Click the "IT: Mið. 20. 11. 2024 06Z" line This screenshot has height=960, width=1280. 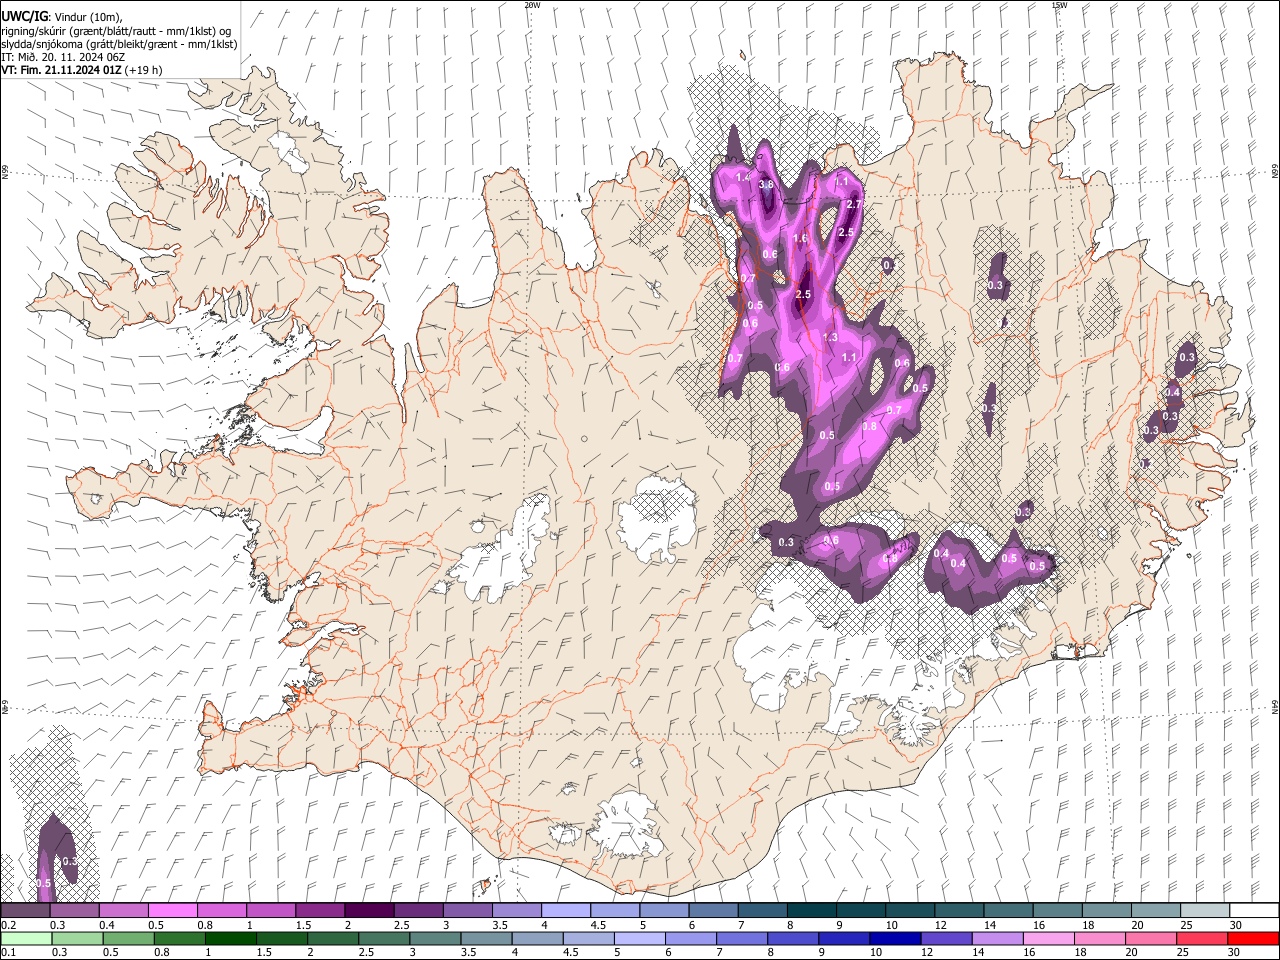point(63,57)
